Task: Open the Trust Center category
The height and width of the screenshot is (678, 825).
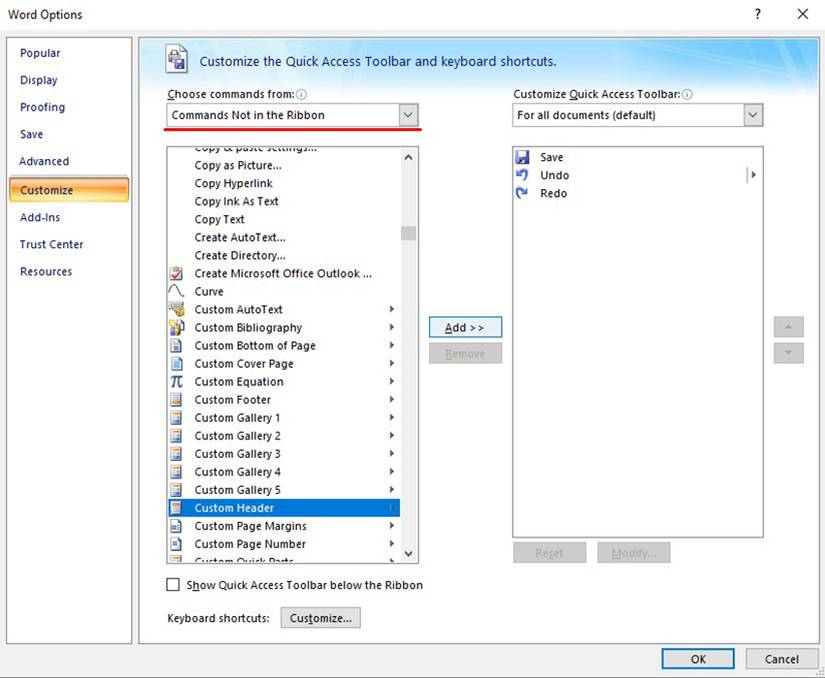Action: point(52,244)
